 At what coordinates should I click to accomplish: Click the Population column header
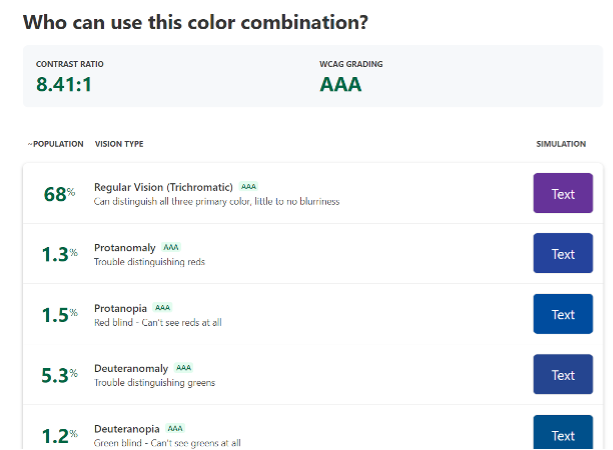click(55, 144)
